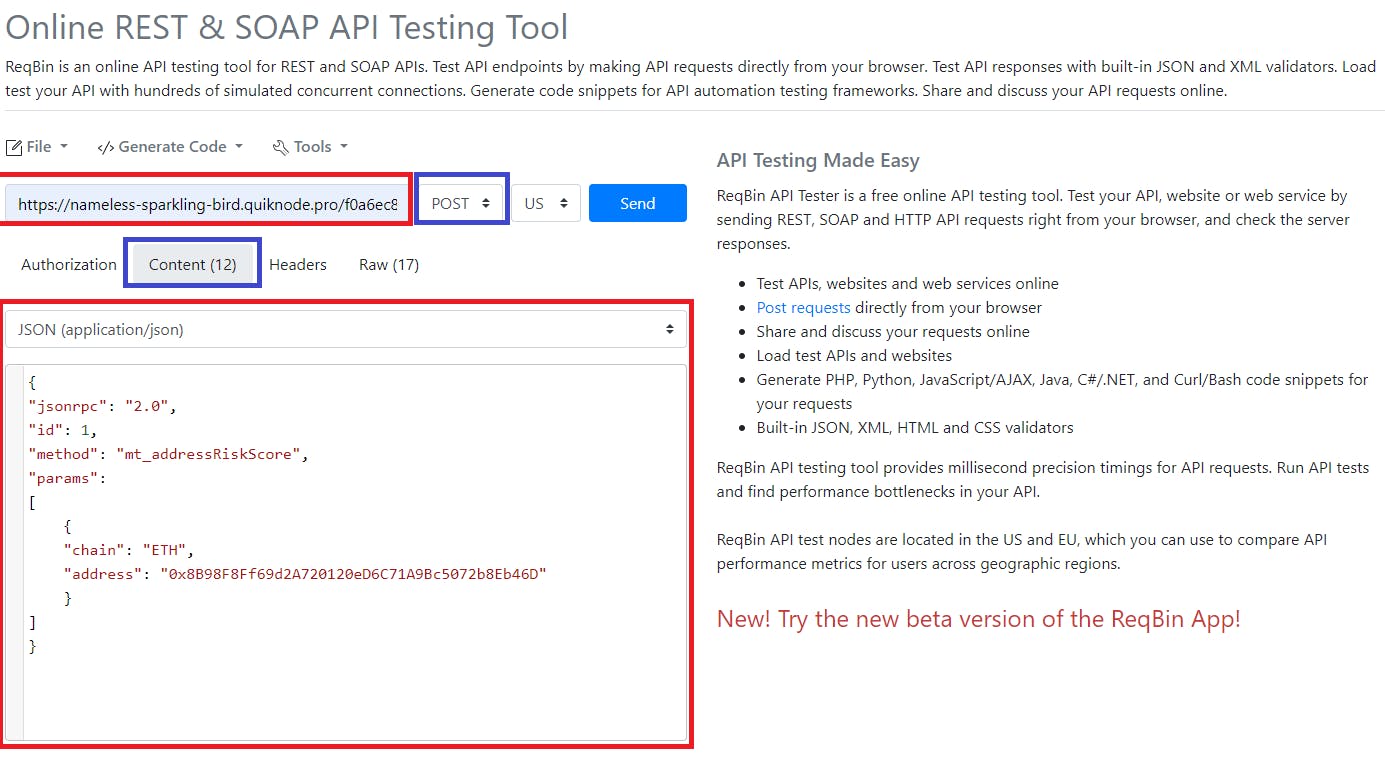Click the 0x8B98F8Ff69d2A720120eD6C71A9Bc5072b8Eb46D address value

[x=353, y=574]
